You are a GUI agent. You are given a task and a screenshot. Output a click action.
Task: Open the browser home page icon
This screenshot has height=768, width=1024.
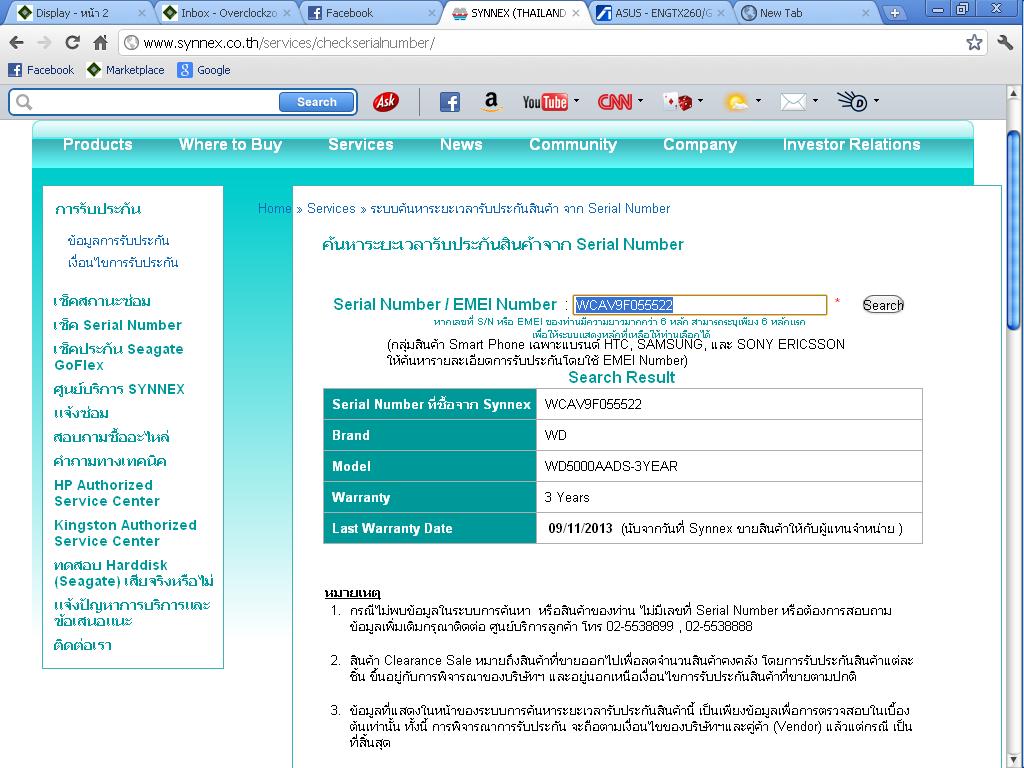point(100,43)
